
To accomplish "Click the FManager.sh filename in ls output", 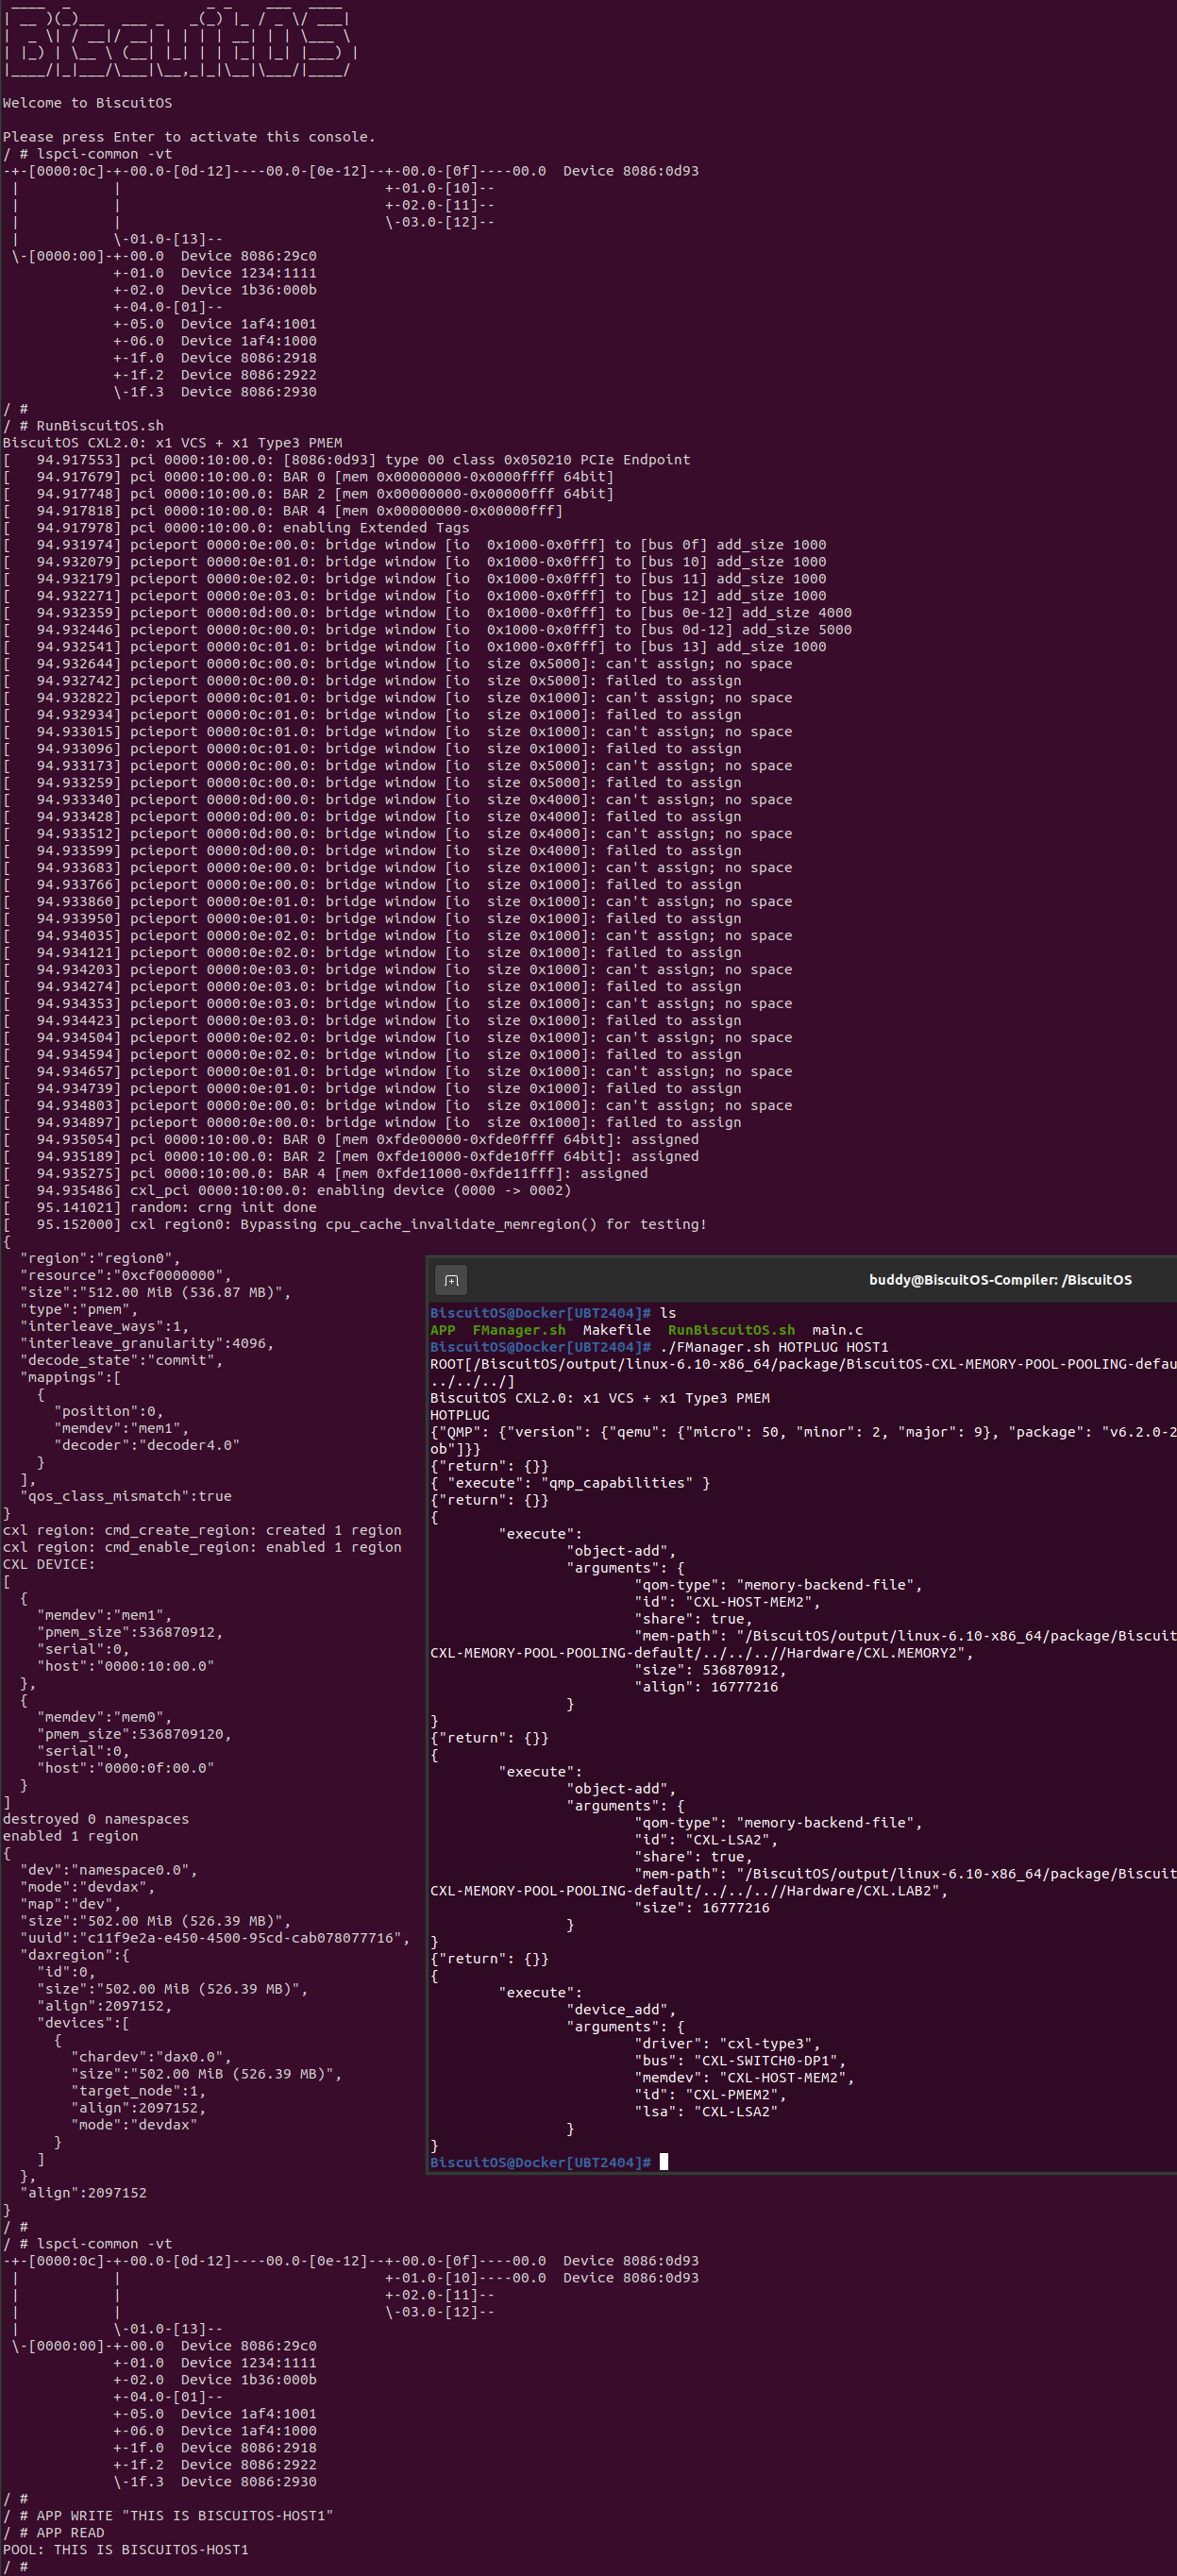I will tap(518, 1330).
